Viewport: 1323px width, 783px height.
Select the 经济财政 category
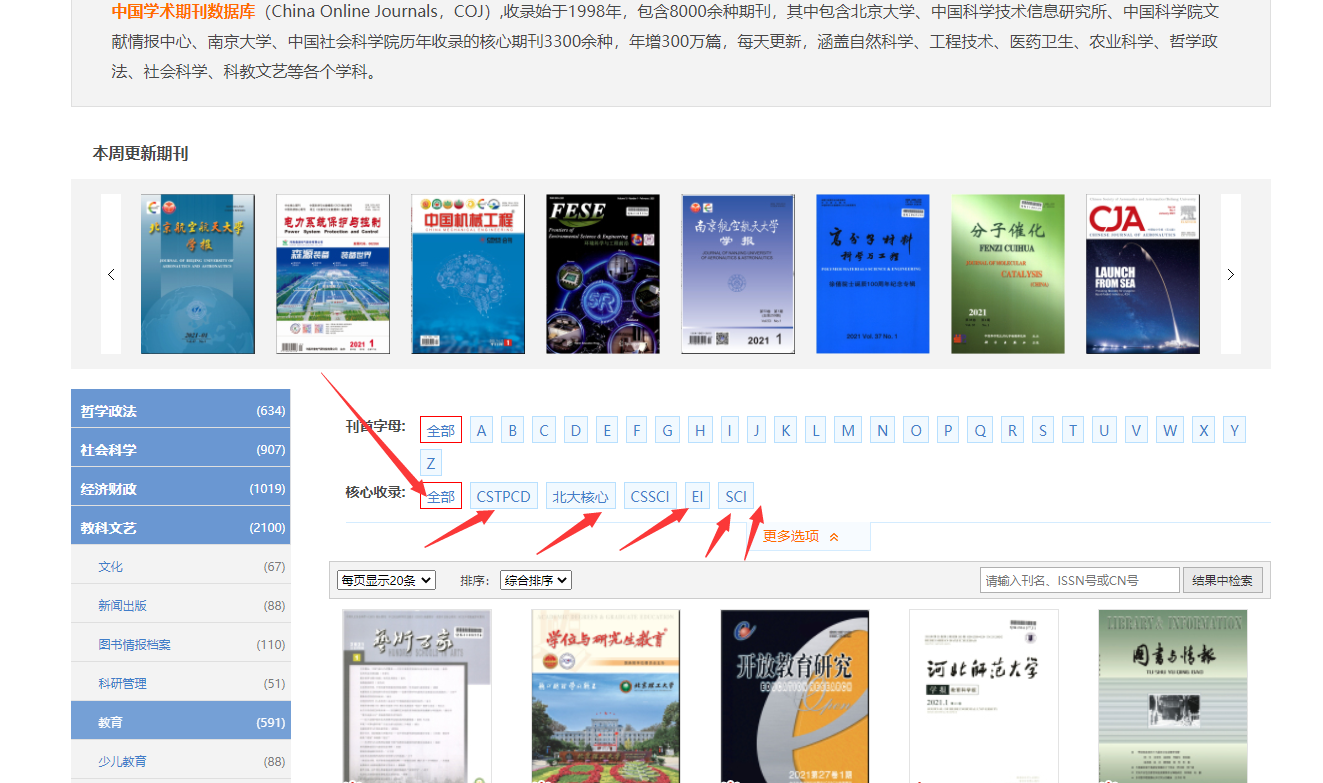coord(180,488)
